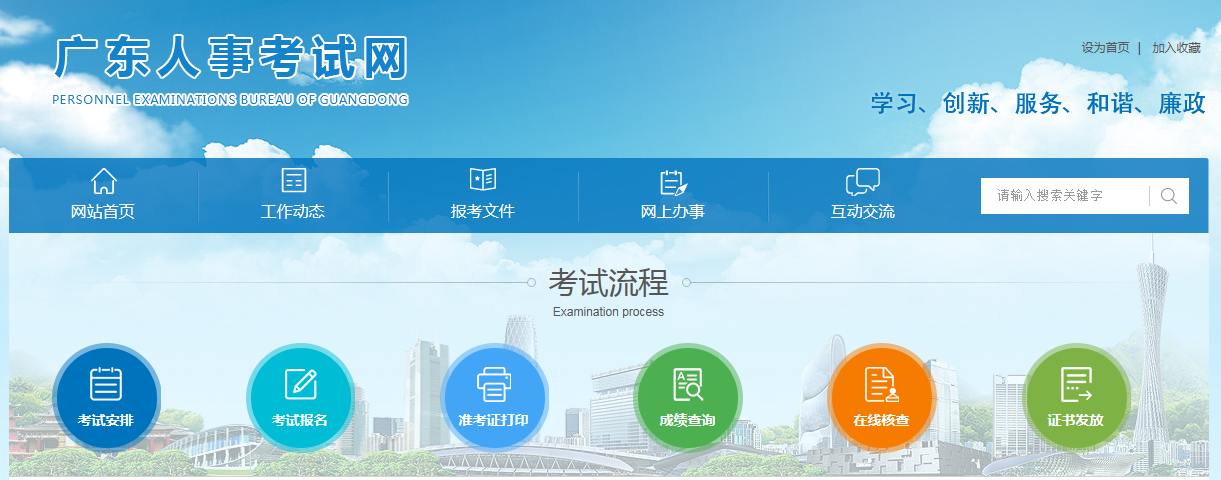Open the 准考证打印 printer circle
1221x480 pixels.
pyautogui.click(x=494, y=396)
